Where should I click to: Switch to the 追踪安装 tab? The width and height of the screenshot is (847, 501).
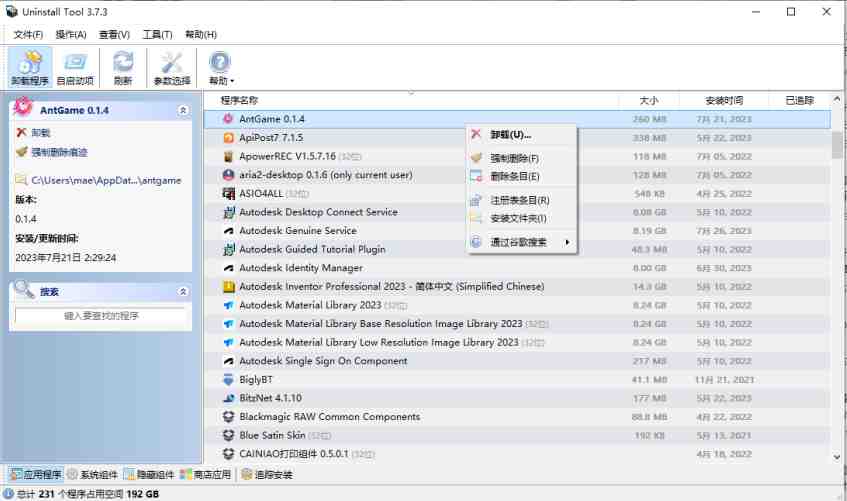pos(267,475)
